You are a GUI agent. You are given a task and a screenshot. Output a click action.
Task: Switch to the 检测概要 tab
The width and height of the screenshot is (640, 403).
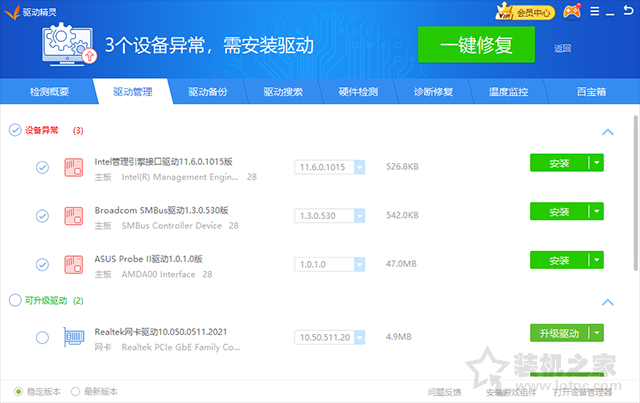point(49,91)
